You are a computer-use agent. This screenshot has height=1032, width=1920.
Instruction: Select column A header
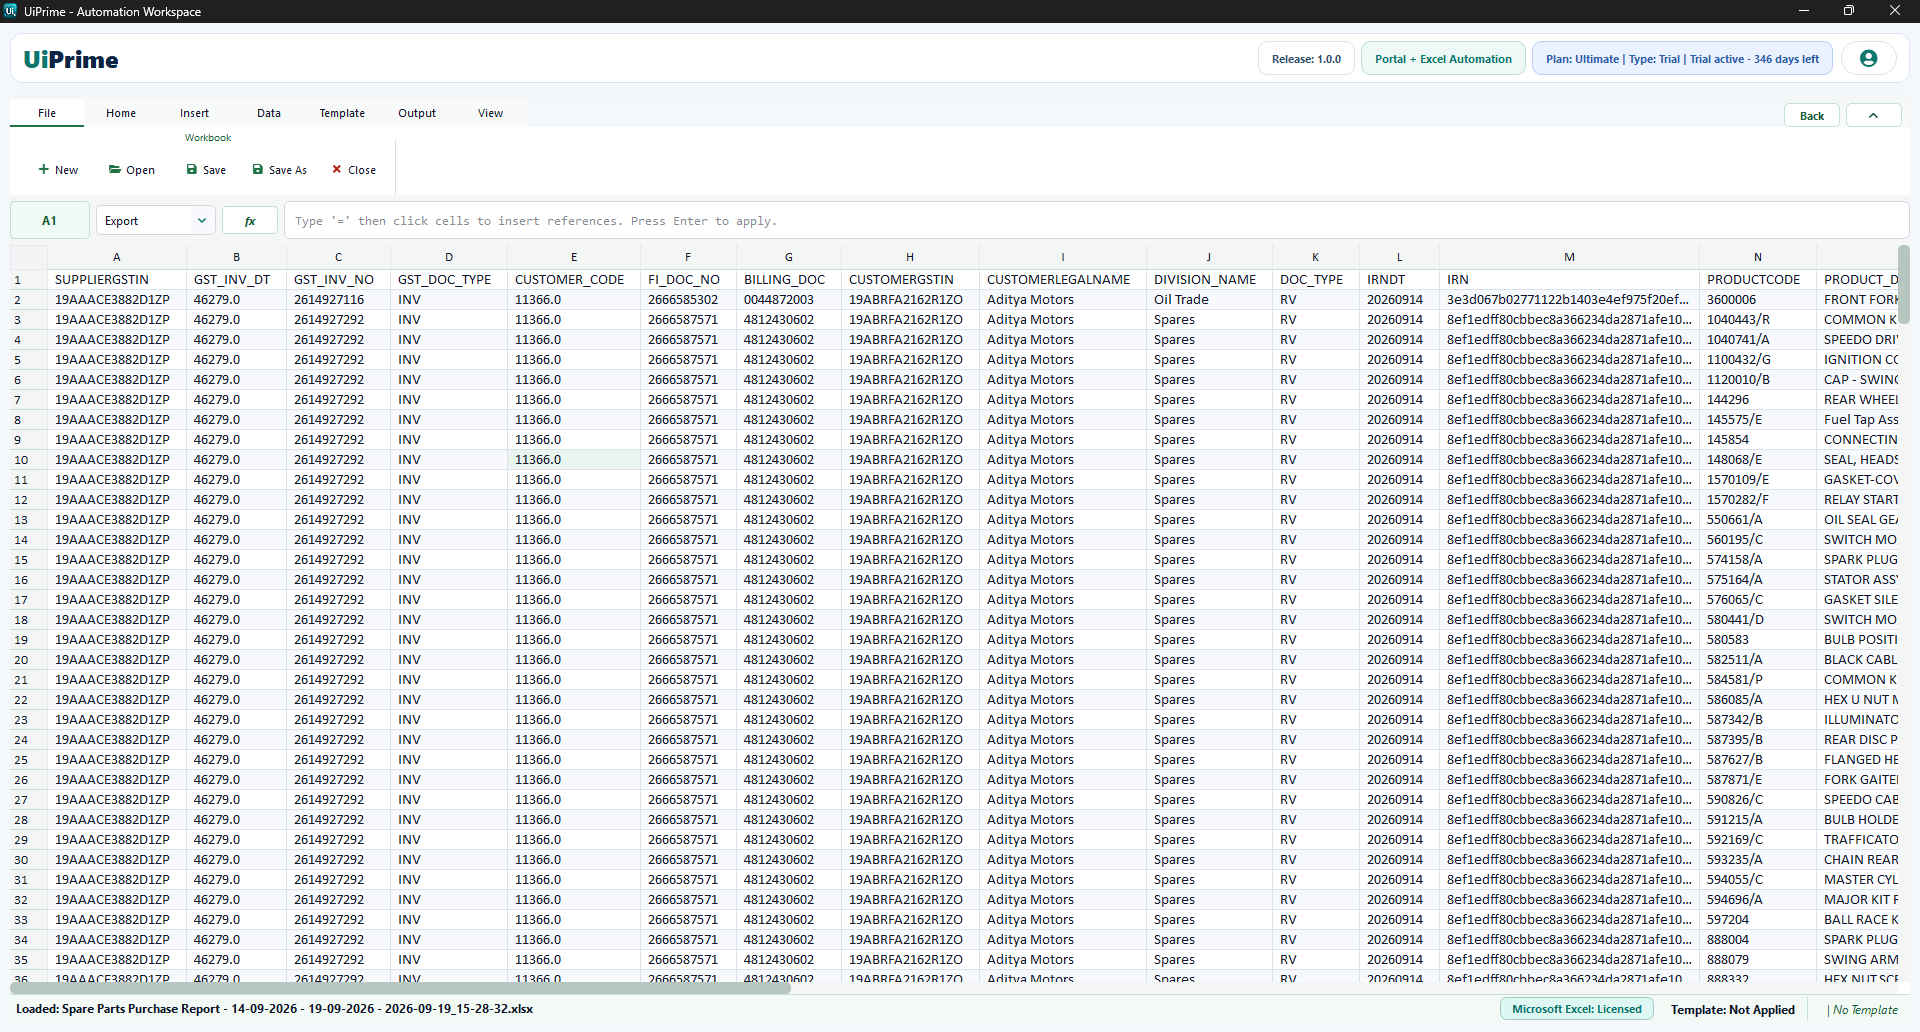(x=116, y=257)
